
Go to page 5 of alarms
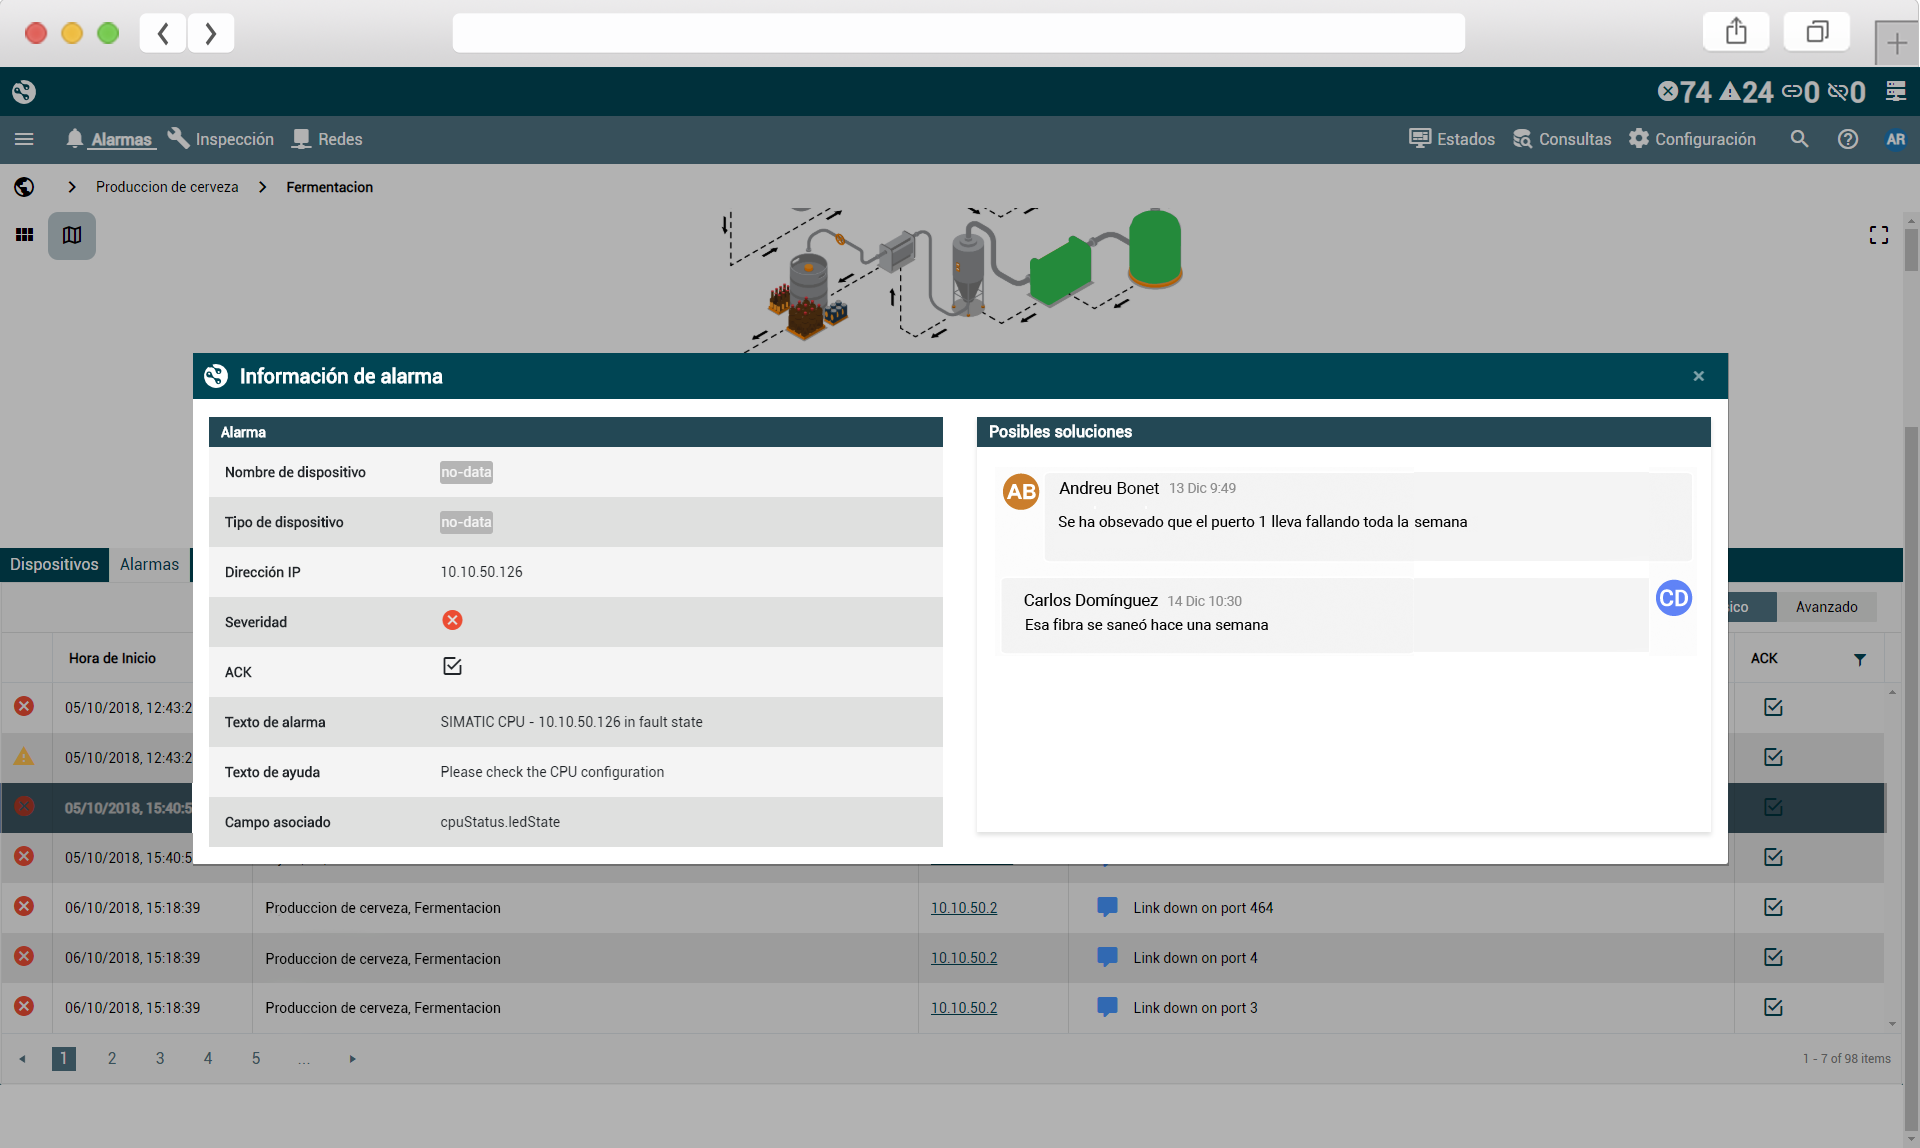pos(256,1058)
